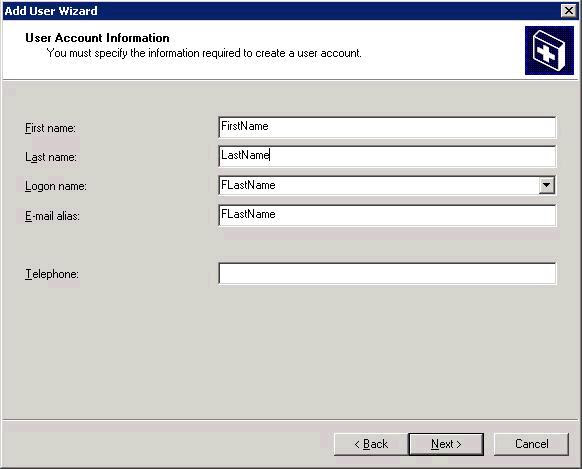Image resolution: width=582 pixels, height=469 pixels.
Task: Close the Add User Wizard dialog
Action: [569, 10]
